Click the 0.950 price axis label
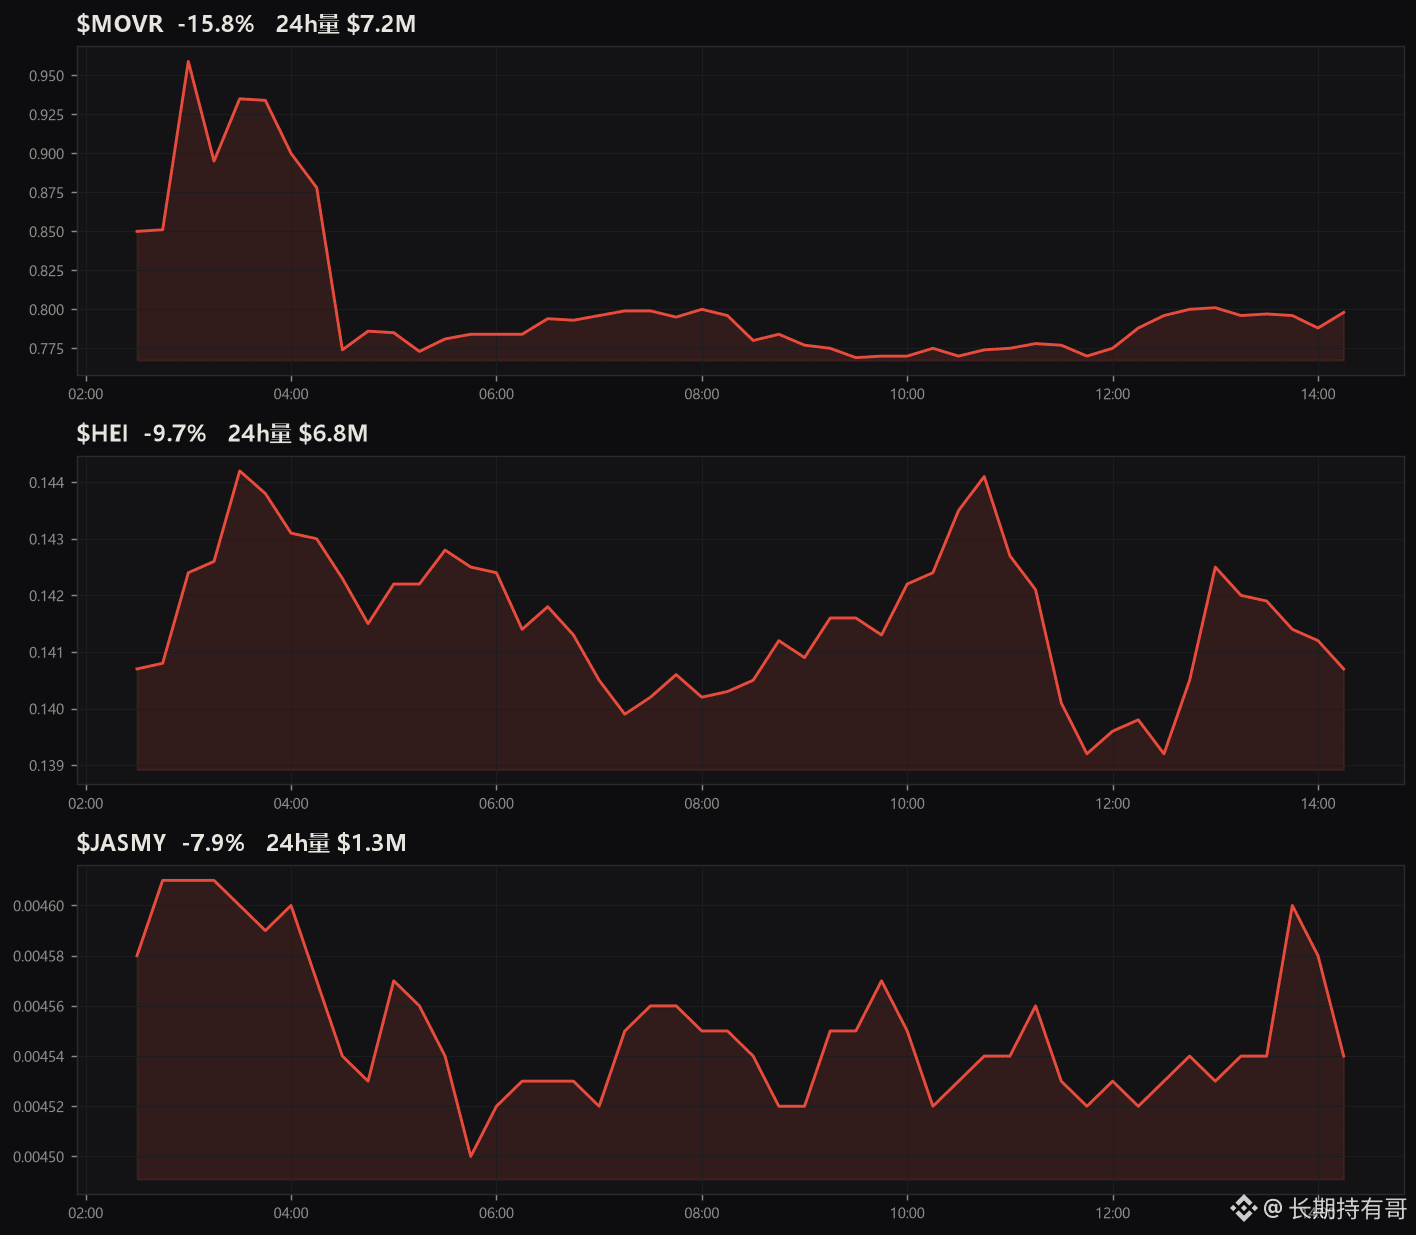This screenshot has height=1235, width=1416. [x=46, y=76]
